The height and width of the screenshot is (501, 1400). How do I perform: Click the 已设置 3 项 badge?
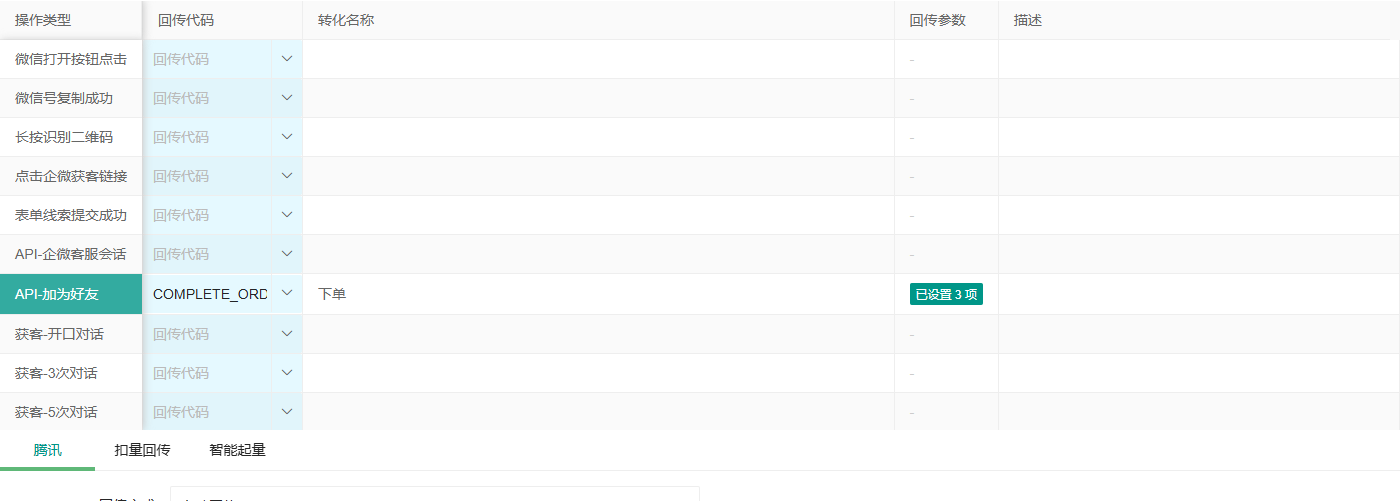[x=946, y=294]
